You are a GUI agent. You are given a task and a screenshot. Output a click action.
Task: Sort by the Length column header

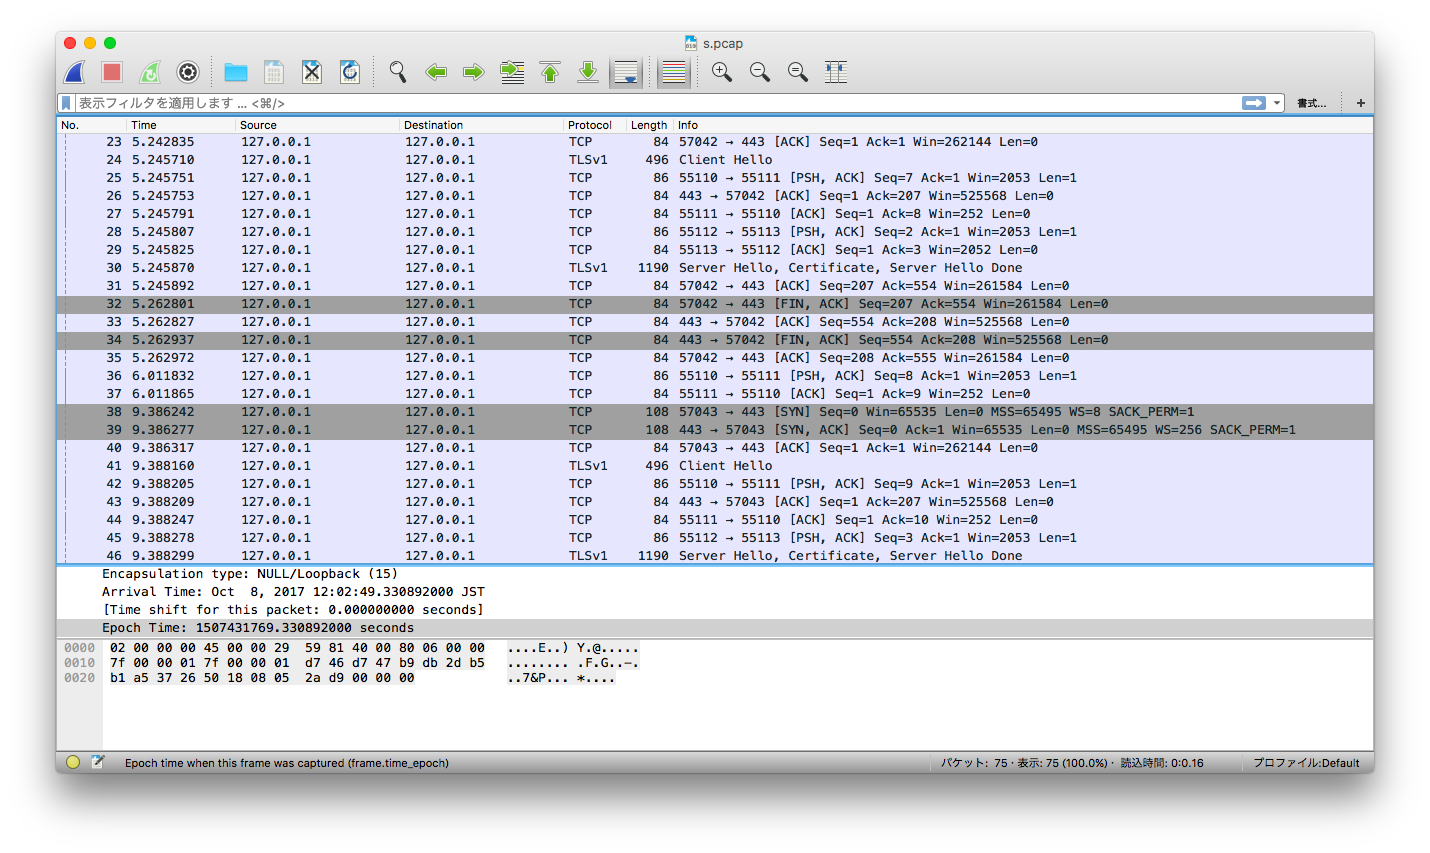pos(649,125)
